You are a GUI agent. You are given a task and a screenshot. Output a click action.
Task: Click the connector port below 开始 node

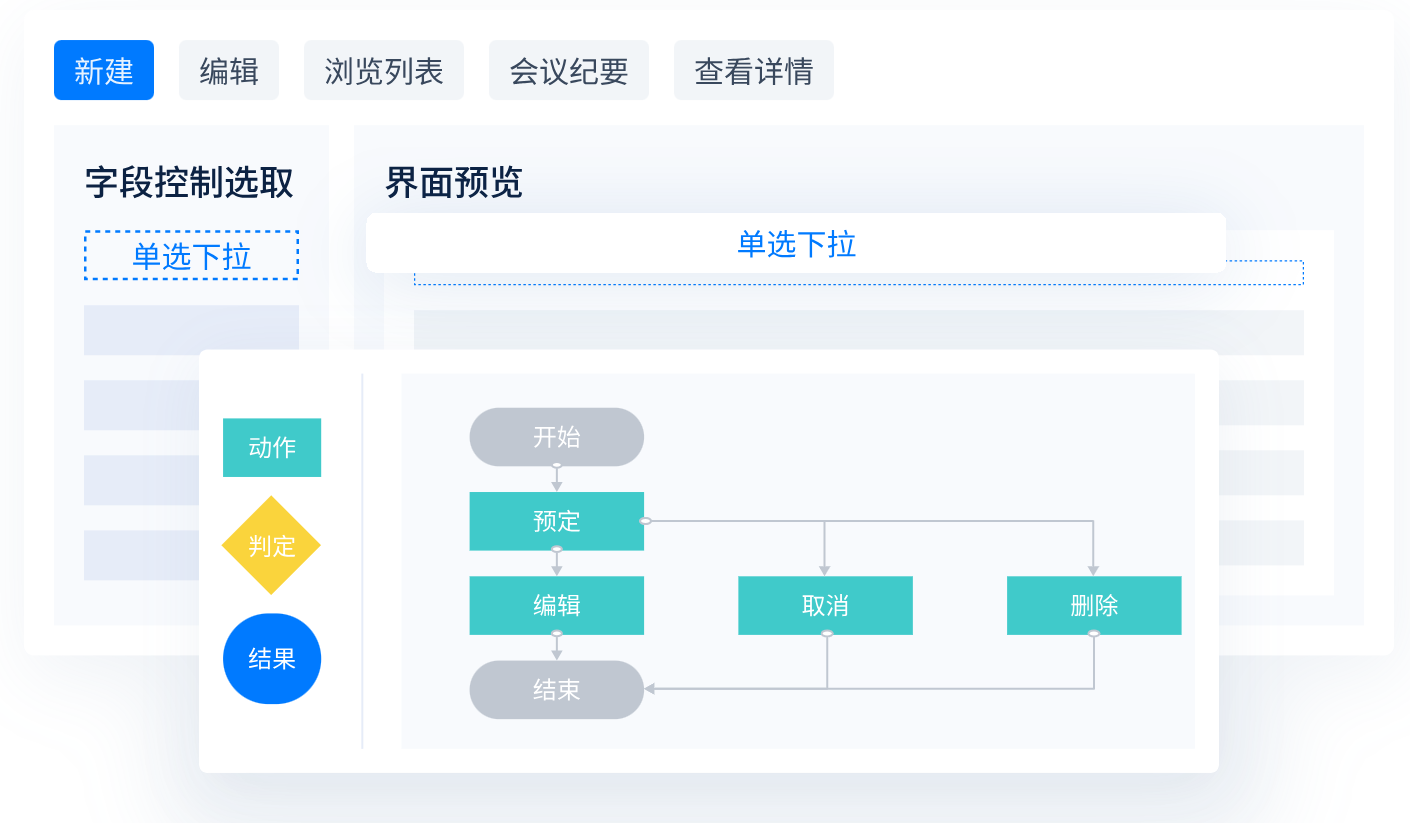click(557, 466)
